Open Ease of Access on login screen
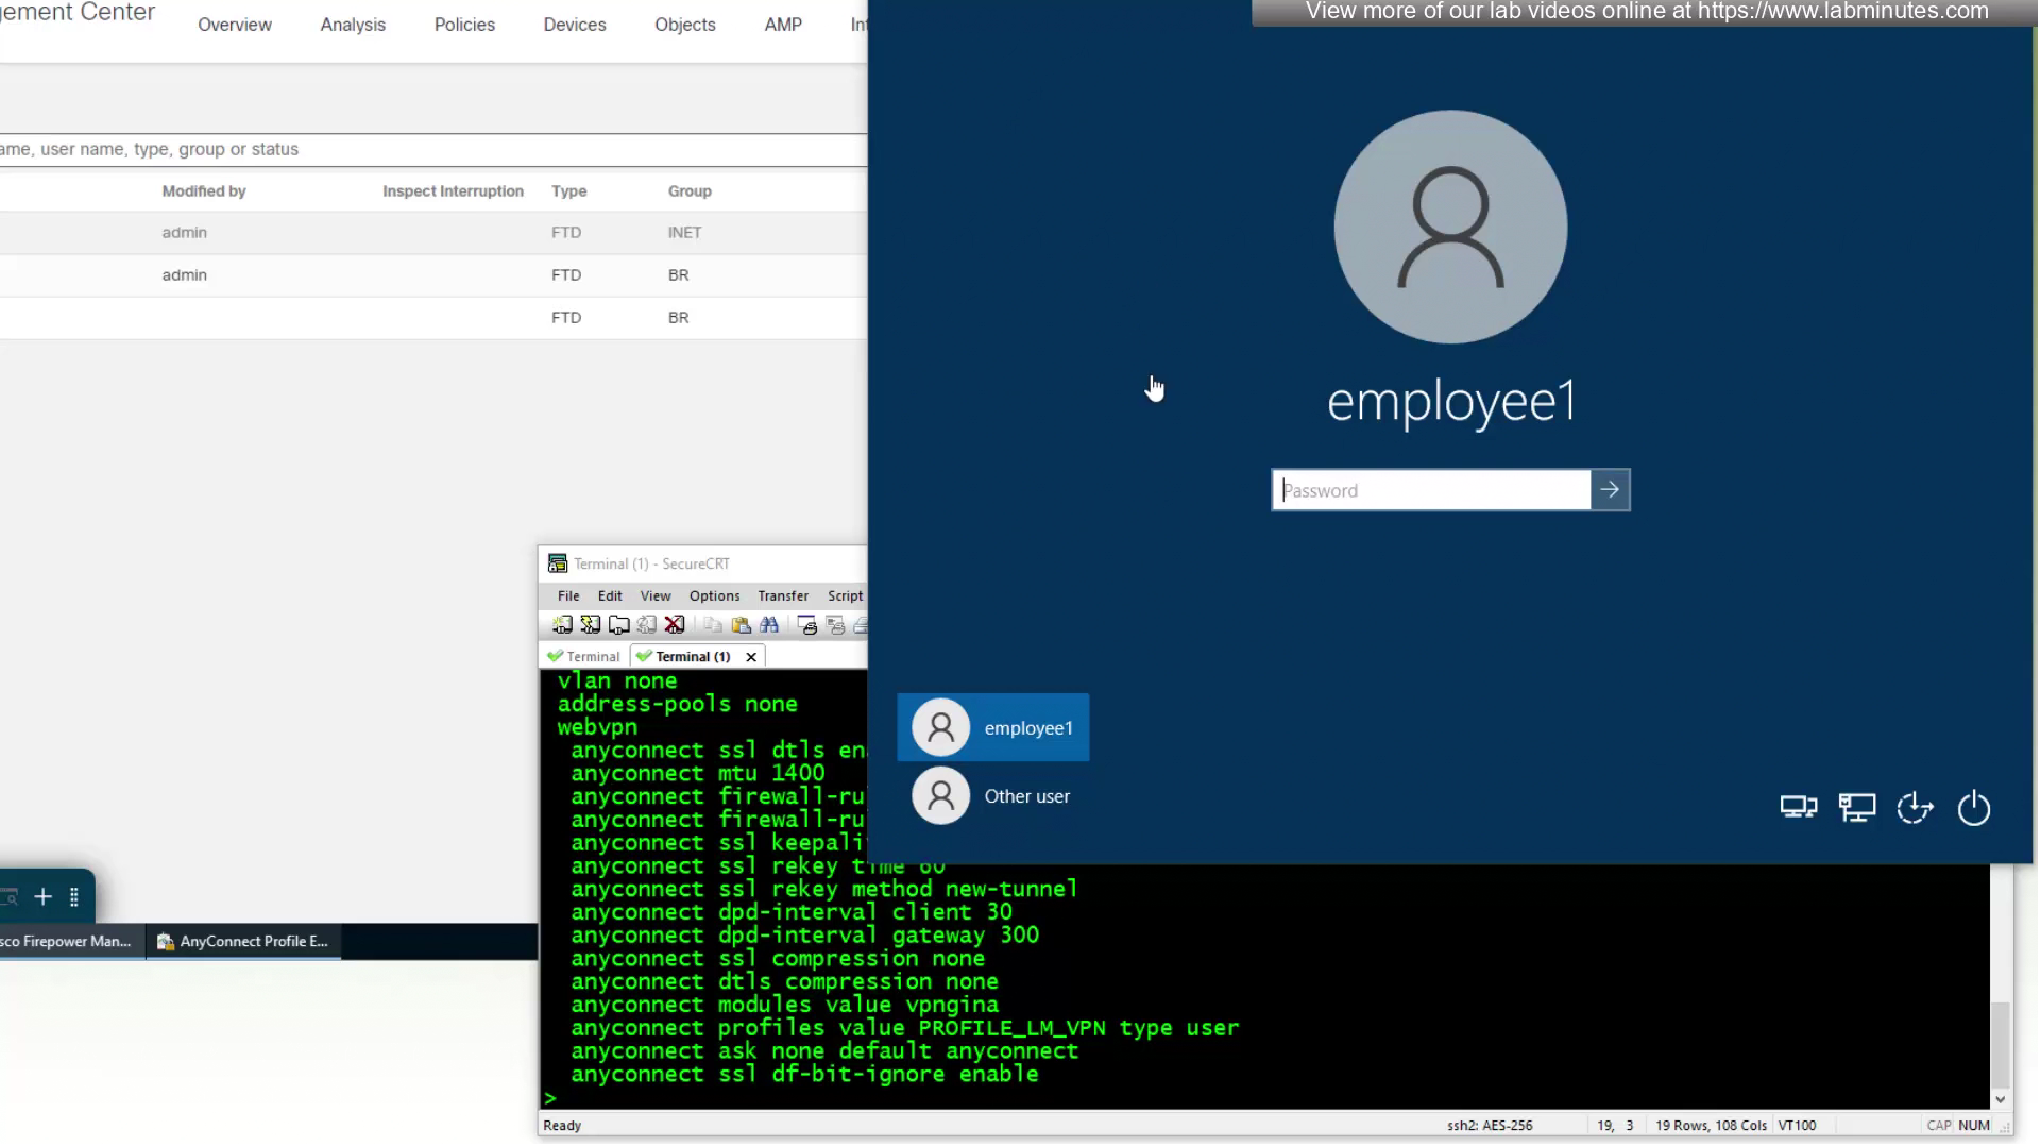2038x1144 pixels. [1915, 808]
